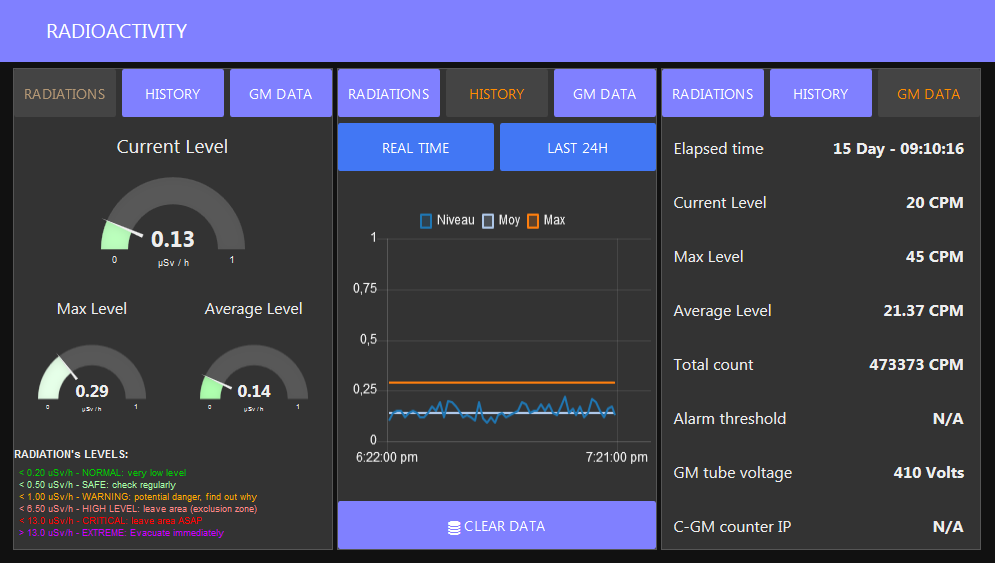
Task: Select RADIATIONS tab in the middle panel
Action: click(388, 93)
